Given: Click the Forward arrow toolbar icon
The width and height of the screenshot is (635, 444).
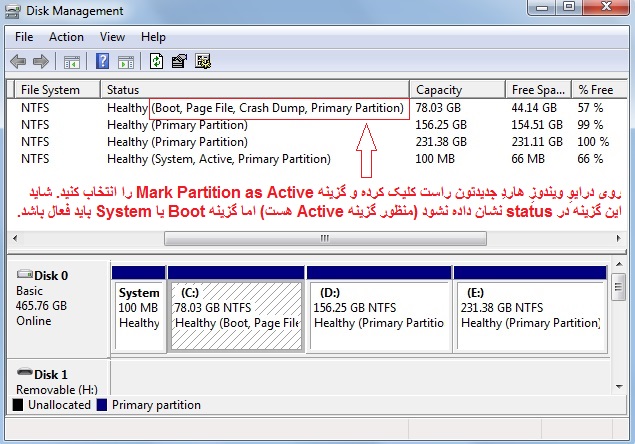Looking at the screenshot, I should point(41,61).
